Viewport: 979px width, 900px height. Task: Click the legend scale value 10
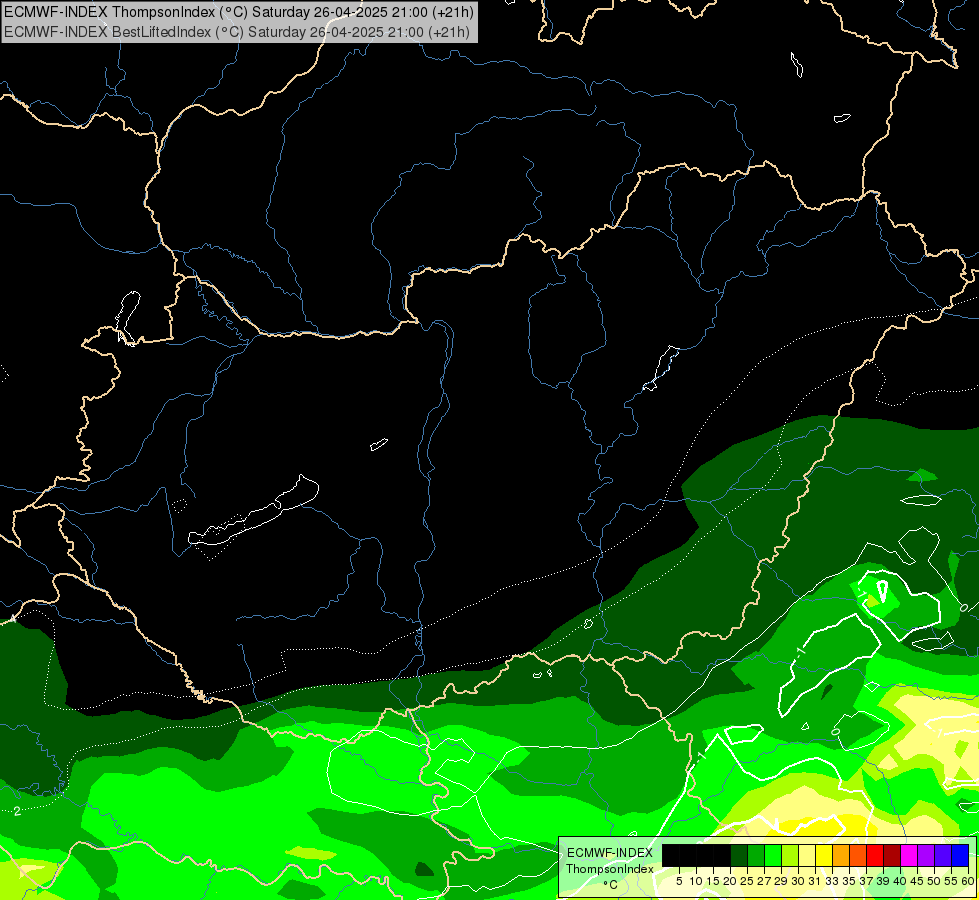coord(696,881)
